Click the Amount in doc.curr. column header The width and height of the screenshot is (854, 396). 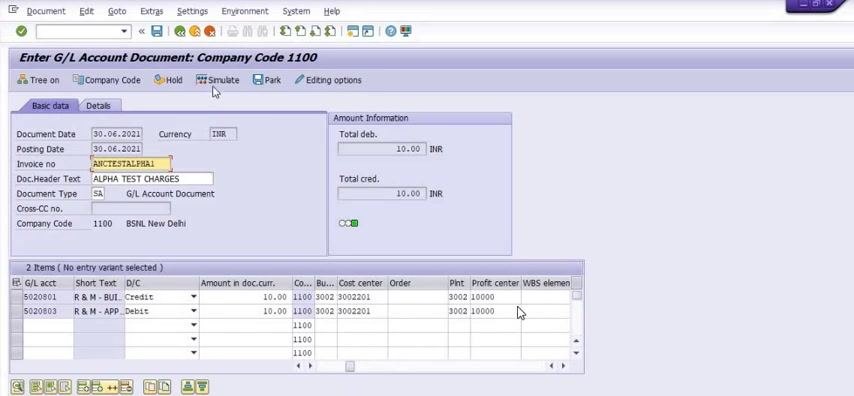click(x=246, y=283)
